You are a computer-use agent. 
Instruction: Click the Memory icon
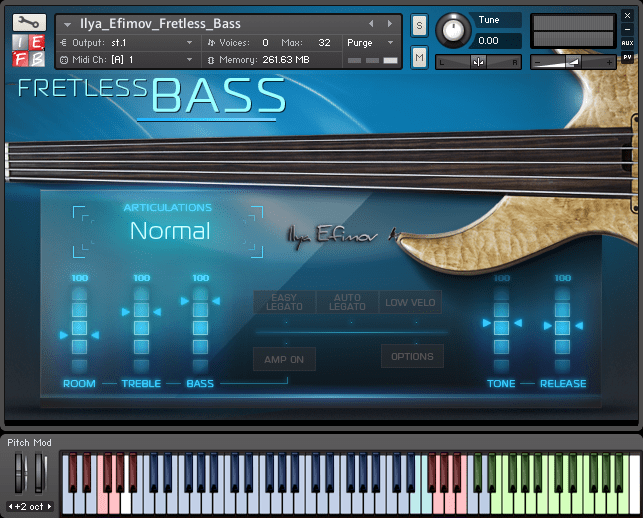pos(211,60)
